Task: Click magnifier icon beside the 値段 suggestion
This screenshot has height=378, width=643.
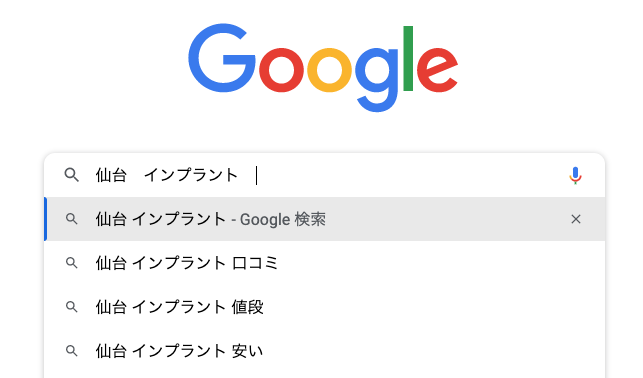Action: (x=72, y=307)
